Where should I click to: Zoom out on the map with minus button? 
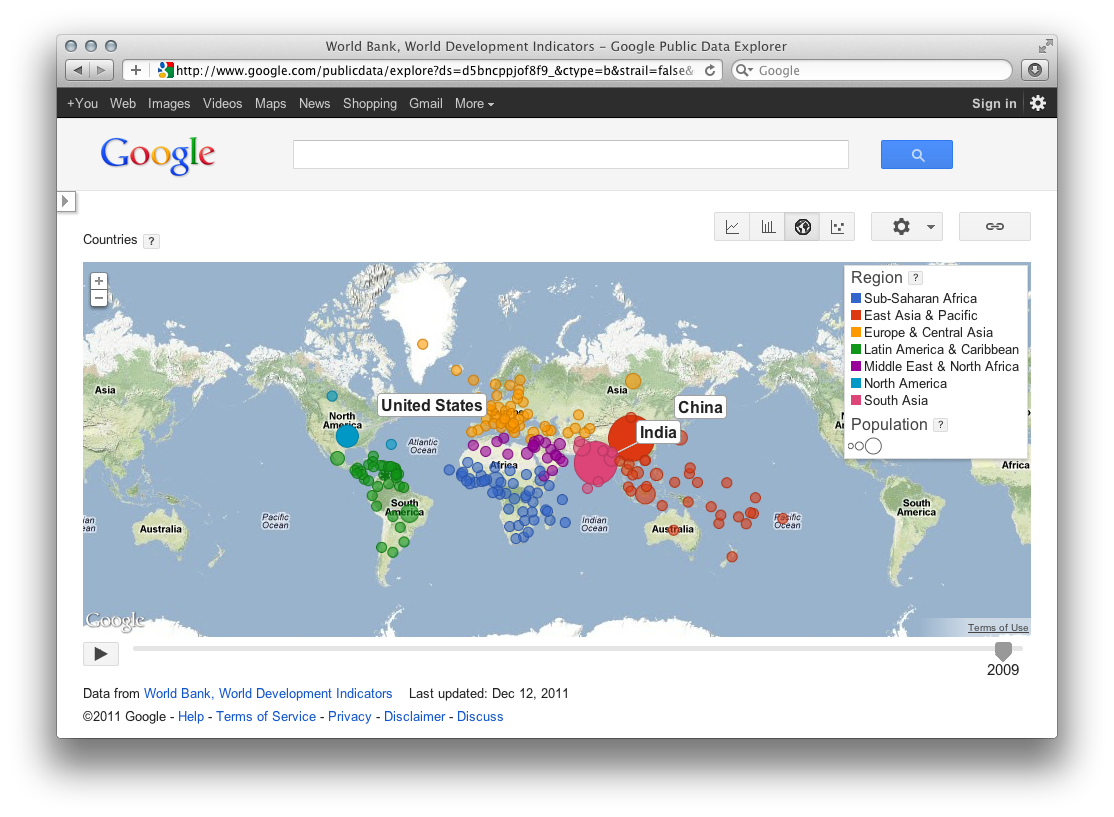coord(98,298)
